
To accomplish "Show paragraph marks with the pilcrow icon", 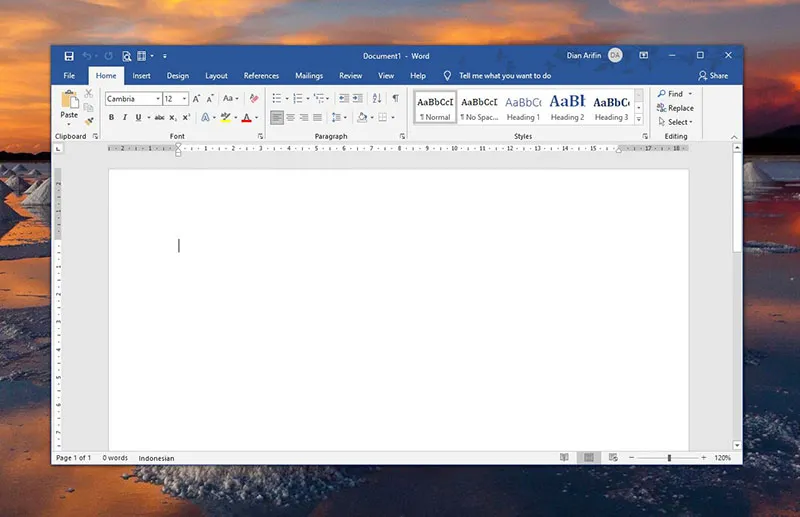I will (x=395, y=99).
